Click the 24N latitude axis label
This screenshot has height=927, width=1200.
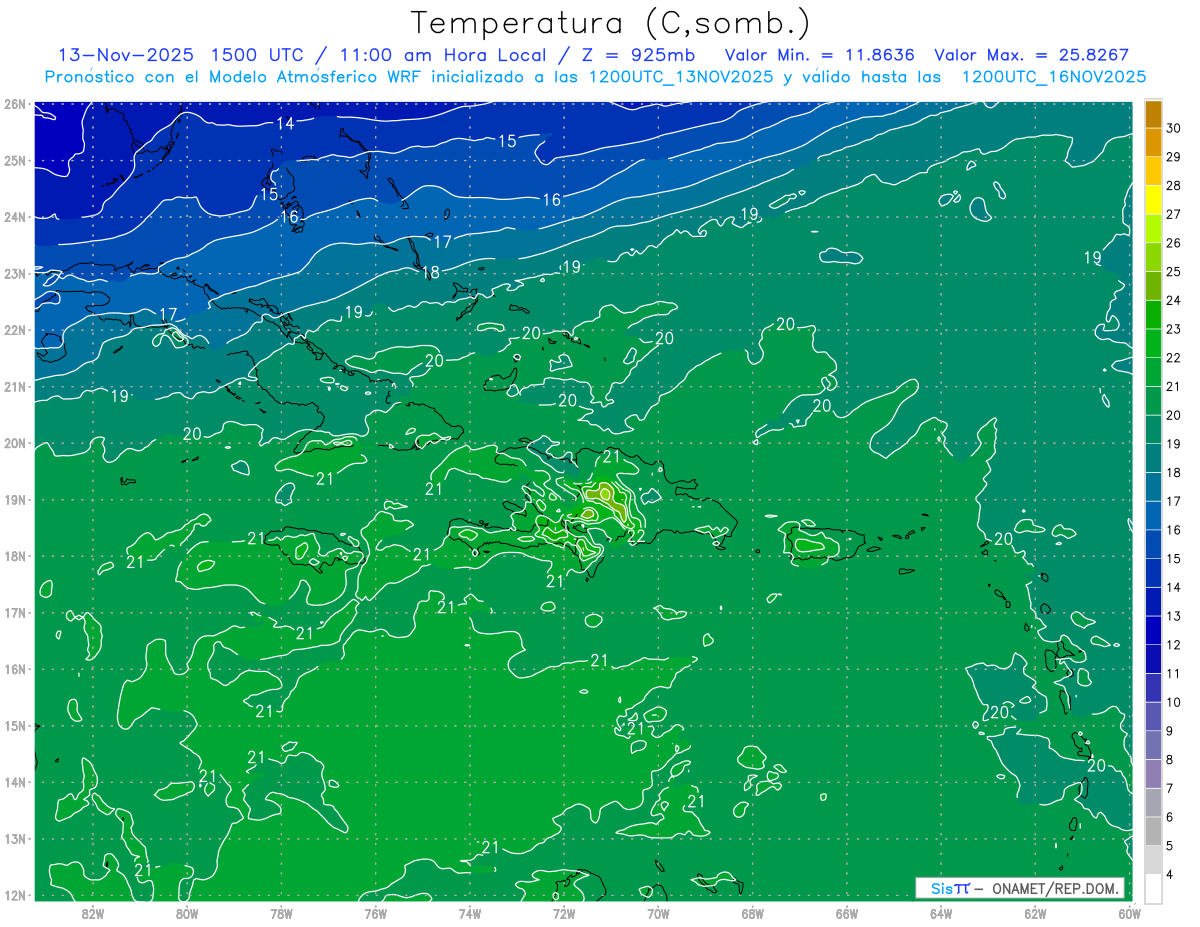pyautogui.click(x=15, y=217)
